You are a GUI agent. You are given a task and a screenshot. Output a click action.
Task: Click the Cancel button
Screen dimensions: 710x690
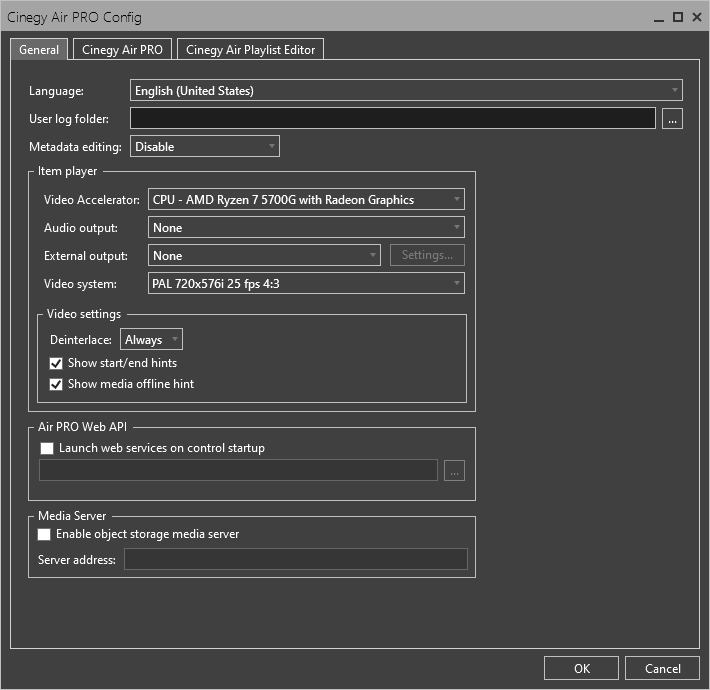tap(662, 668)
